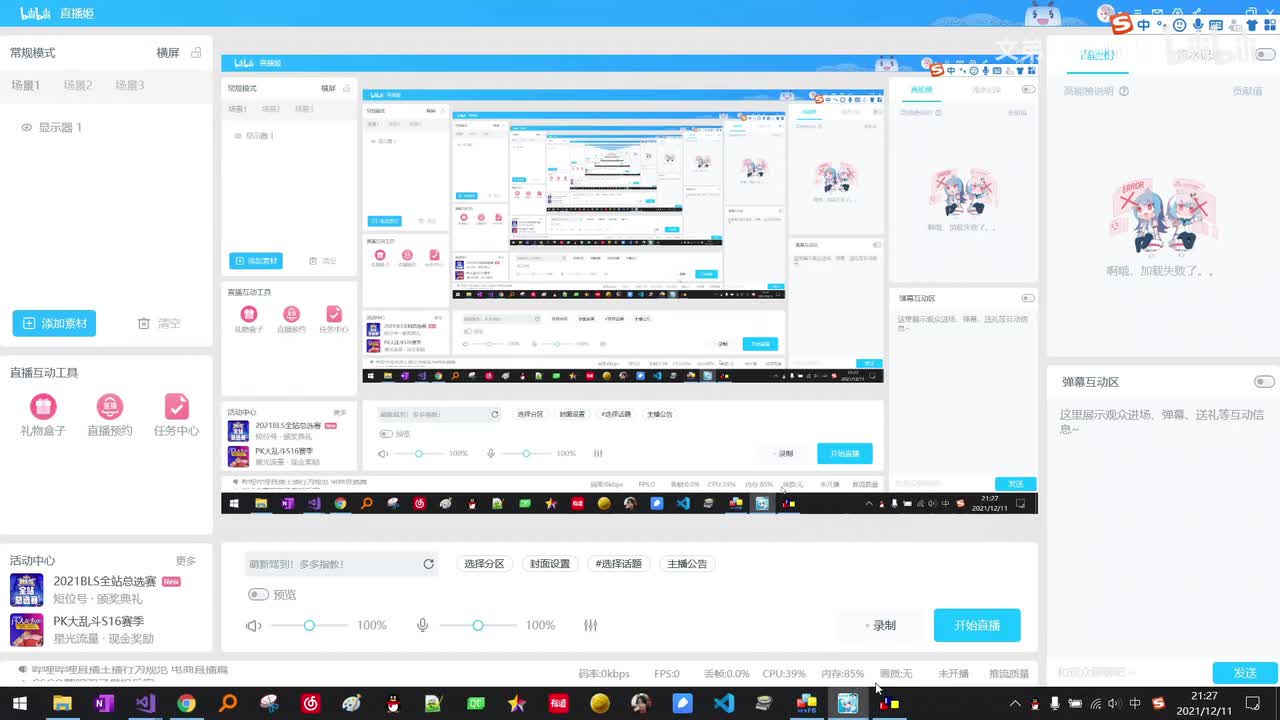Open Google Chrome from the taskbar
Viewport: 1280px width, 720px height.
tap(186, 703)
